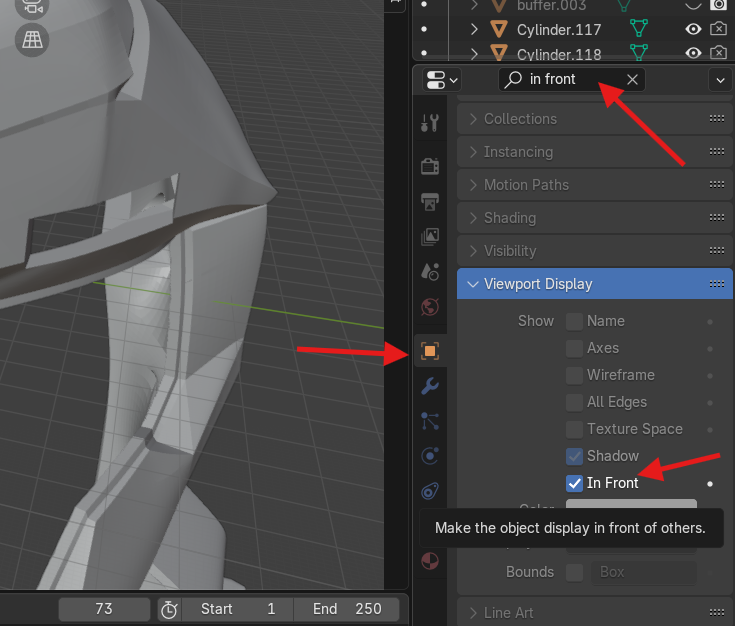
Task: Enable Show Axes checkbox
Action: coord(574,348)
